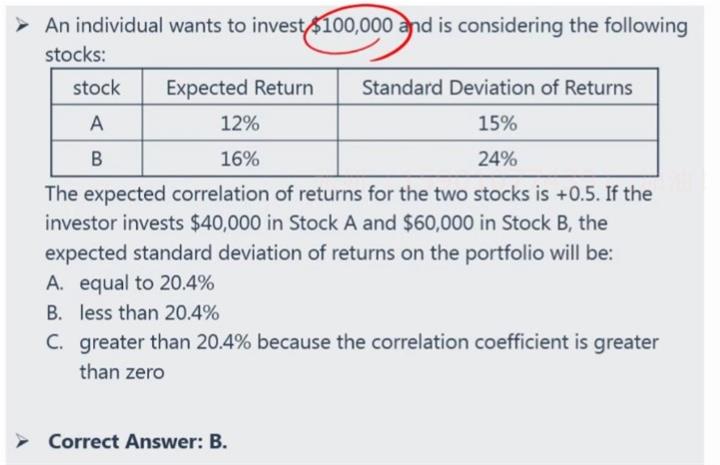The image size is (720, 465).
Task: Click the 16% expected return cell
Action: click(x=239, y=159)
